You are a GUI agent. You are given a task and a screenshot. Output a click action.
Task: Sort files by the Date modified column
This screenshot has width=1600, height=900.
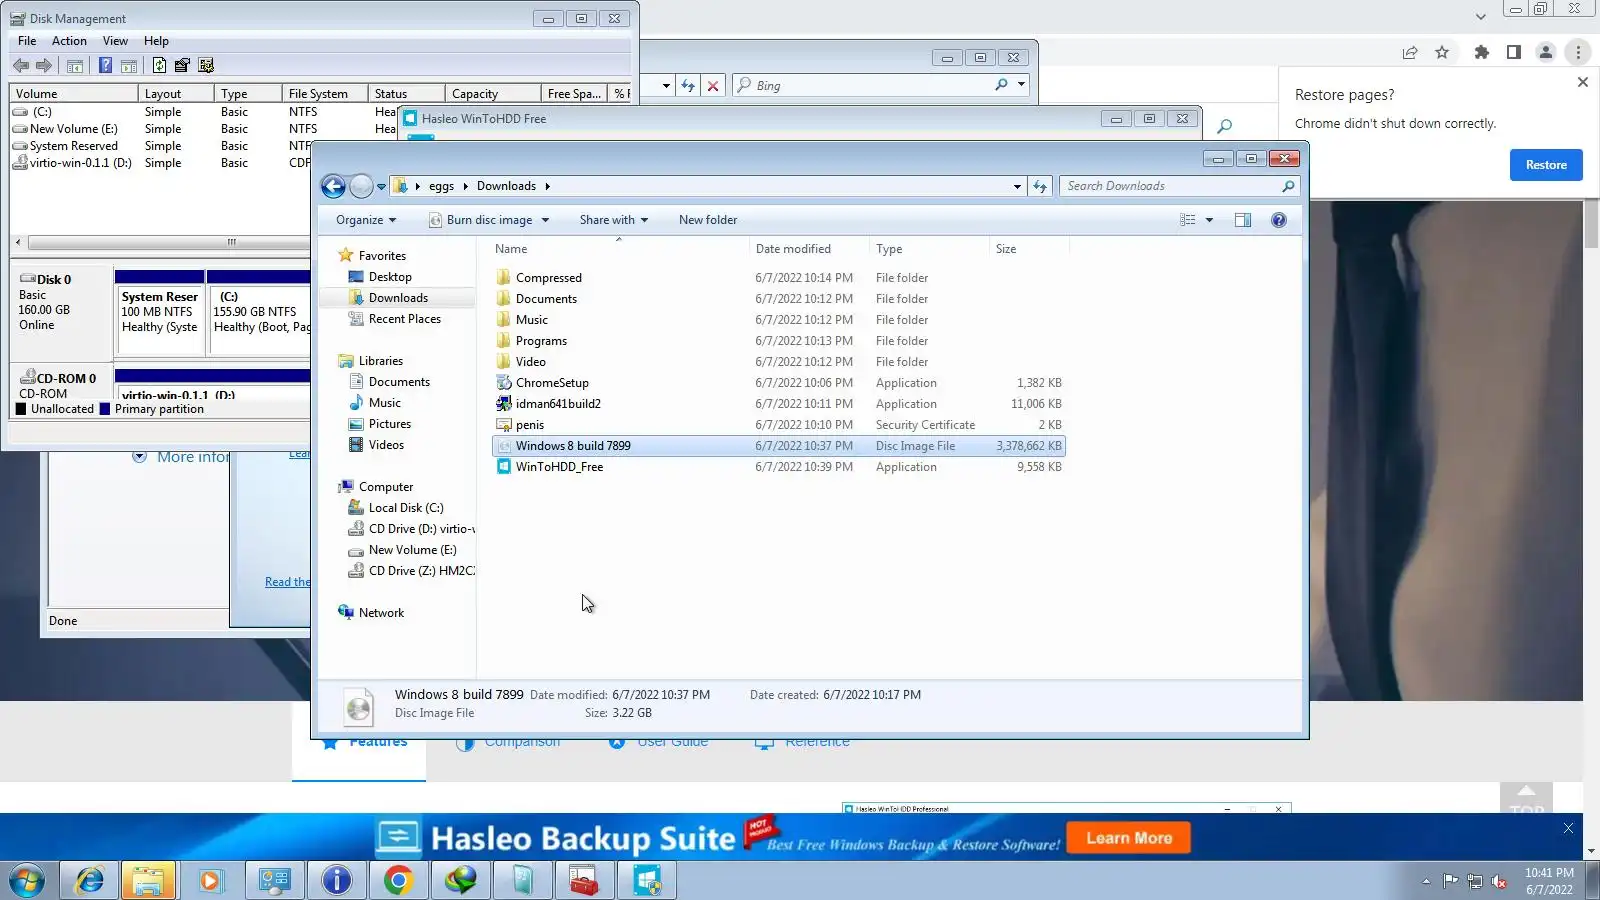click(809, 249)
